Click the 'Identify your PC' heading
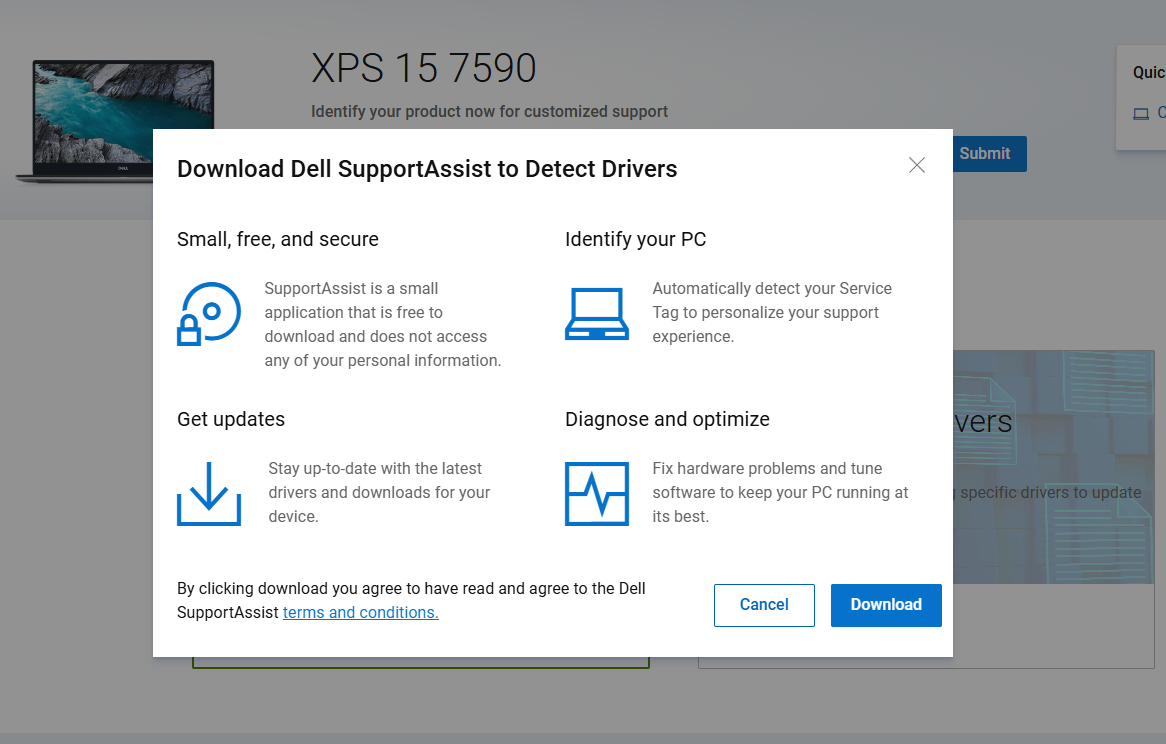Image resolution: width=1166 pixels, height=744 pixels. click(x=636, y=239)
